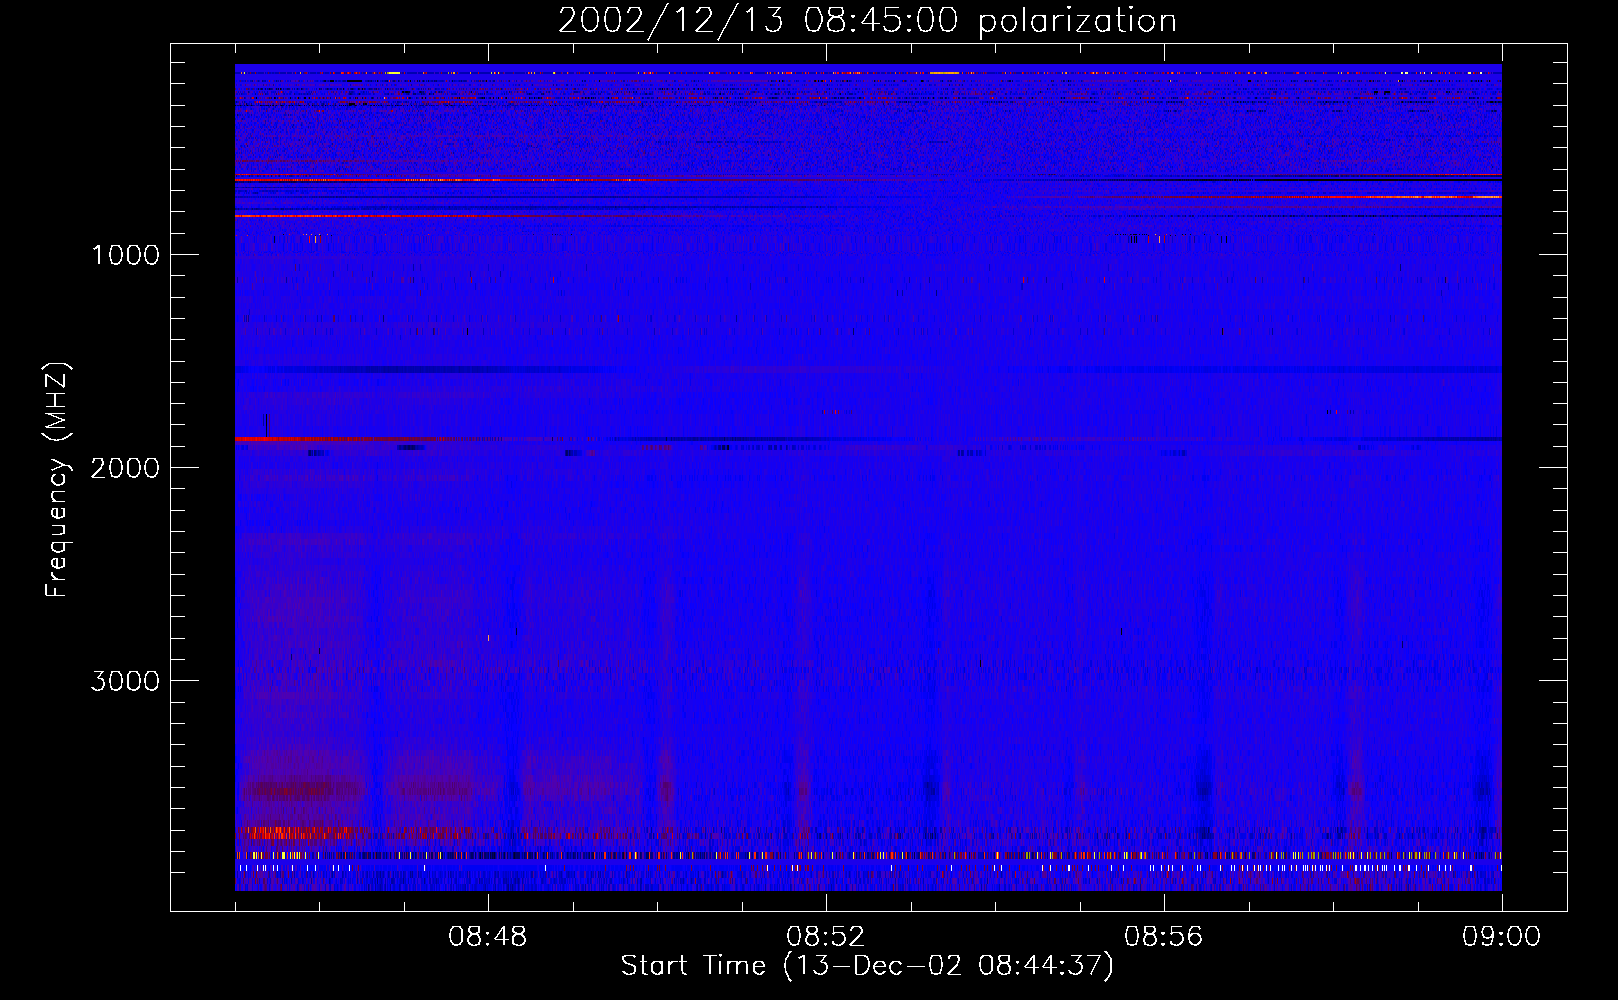Viewport: 1618px width, 1000px height.
Task: Click the 08:52 time tick label
Action: tap(825, 937)
